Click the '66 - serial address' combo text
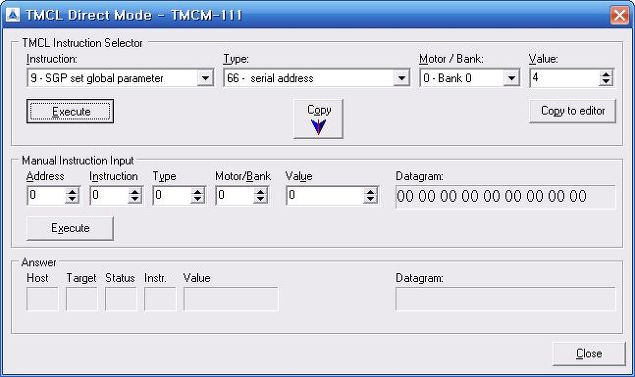Viewport: 635px width, 377px height. point(271,78)
